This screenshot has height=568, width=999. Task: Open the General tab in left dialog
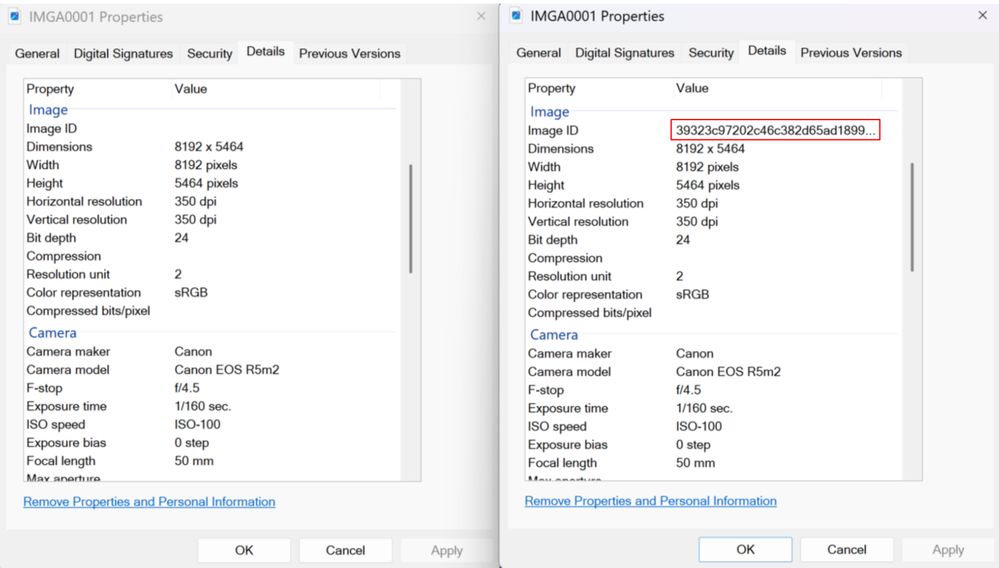[37, 54]
